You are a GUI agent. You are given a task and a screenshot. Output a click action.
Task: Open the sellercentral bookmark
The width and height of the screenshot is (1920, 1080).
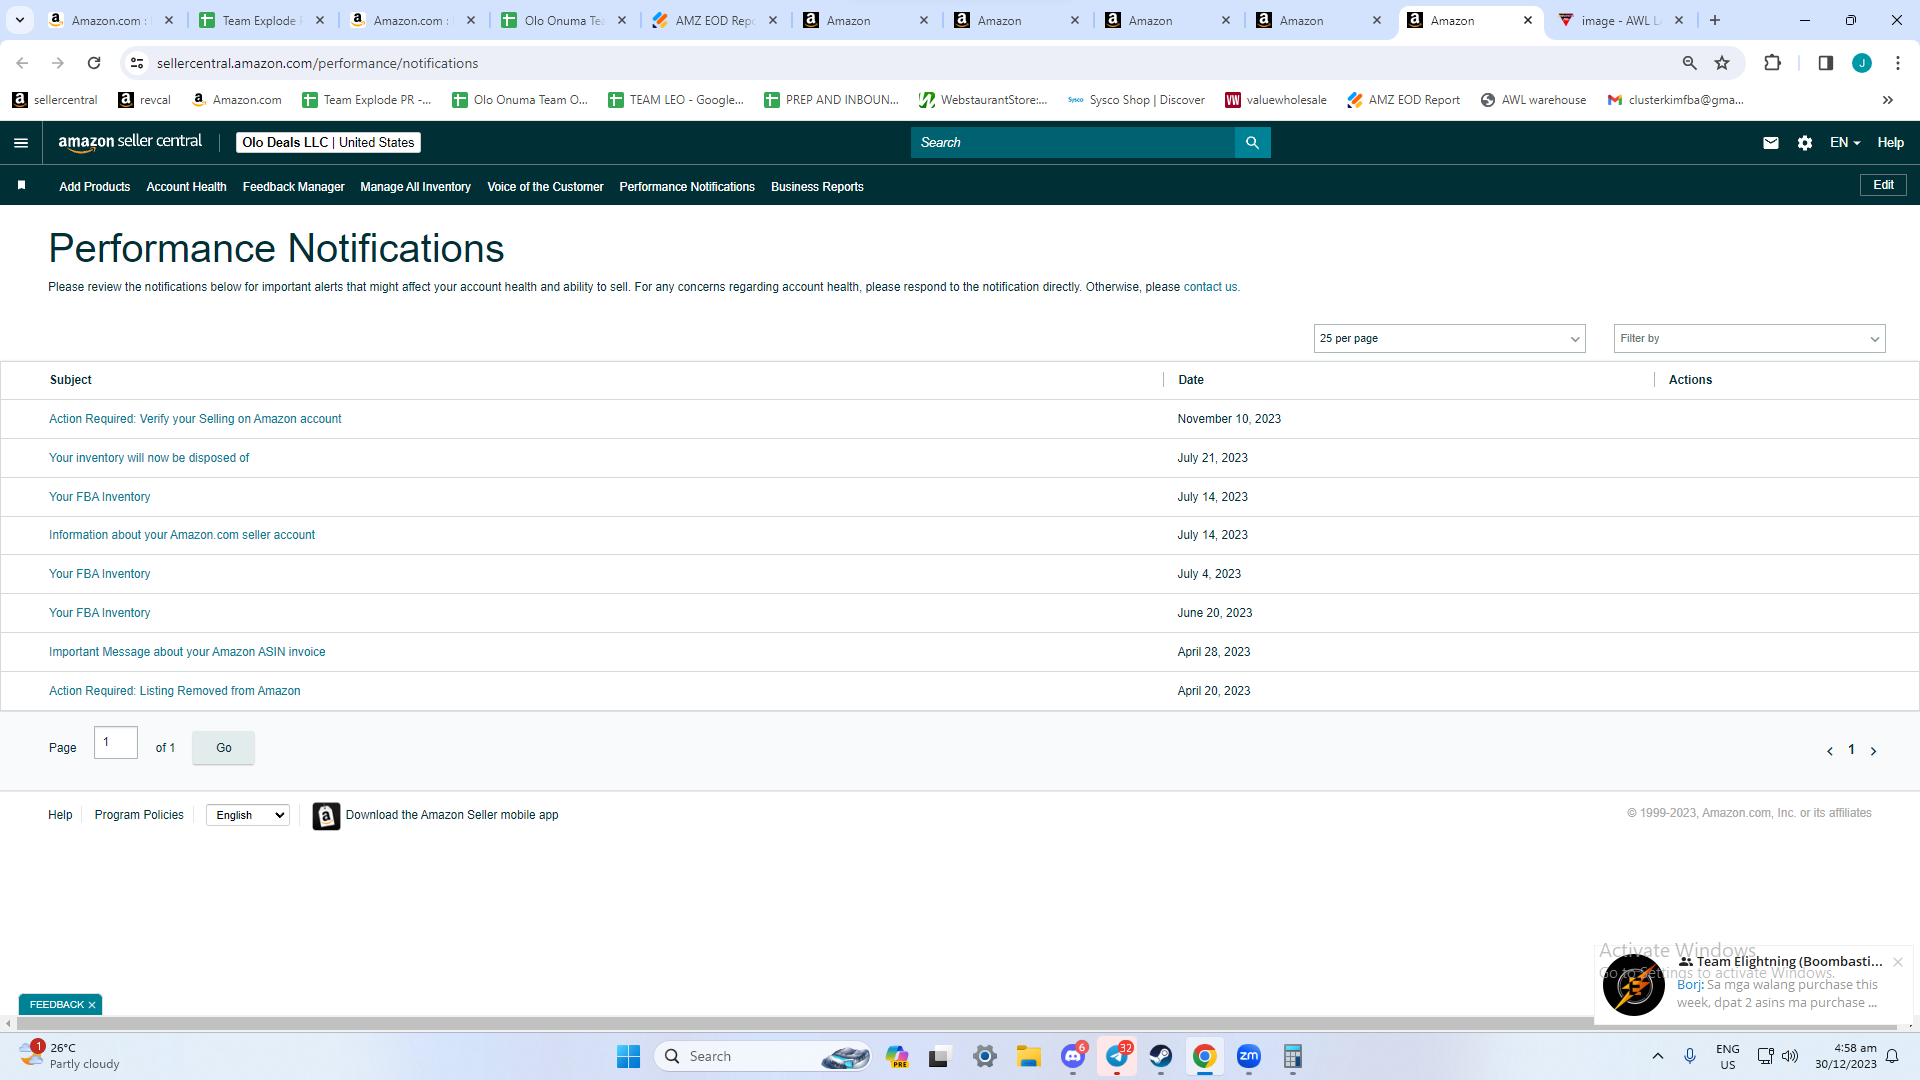tap(55, 100)
